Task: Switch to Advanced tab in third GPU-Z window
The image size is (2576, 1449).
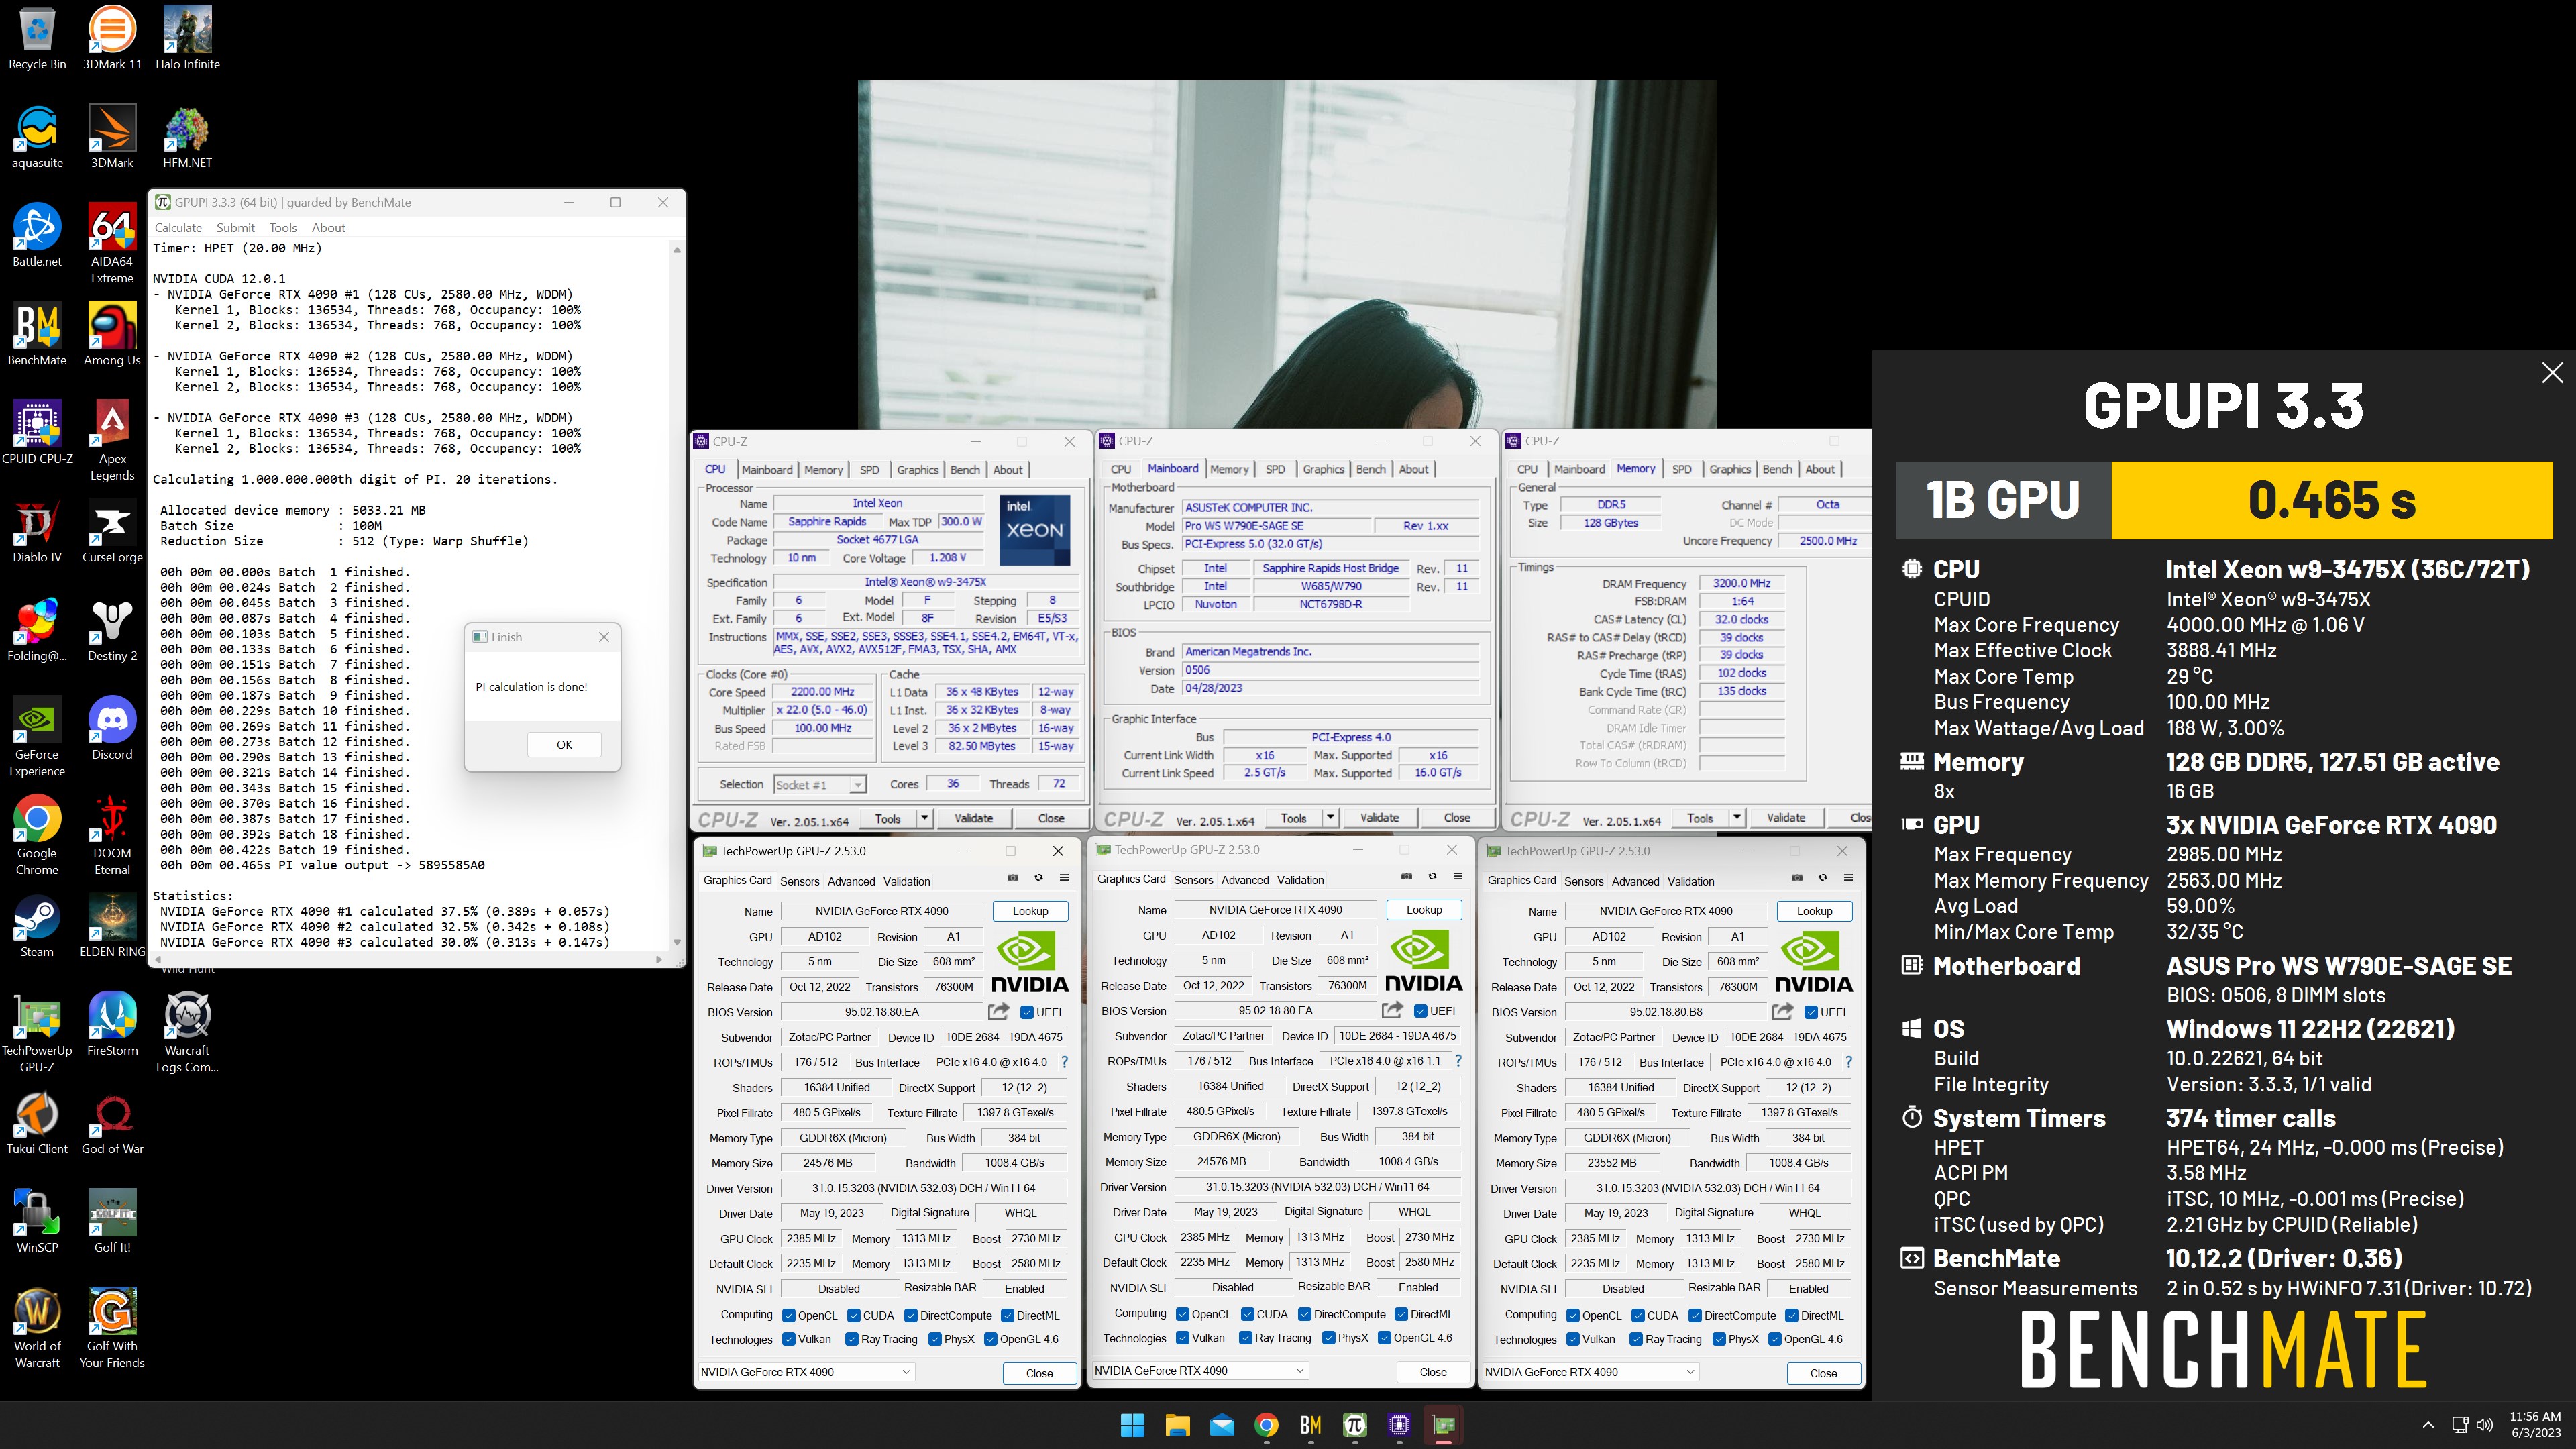Action: (1635, 881)
